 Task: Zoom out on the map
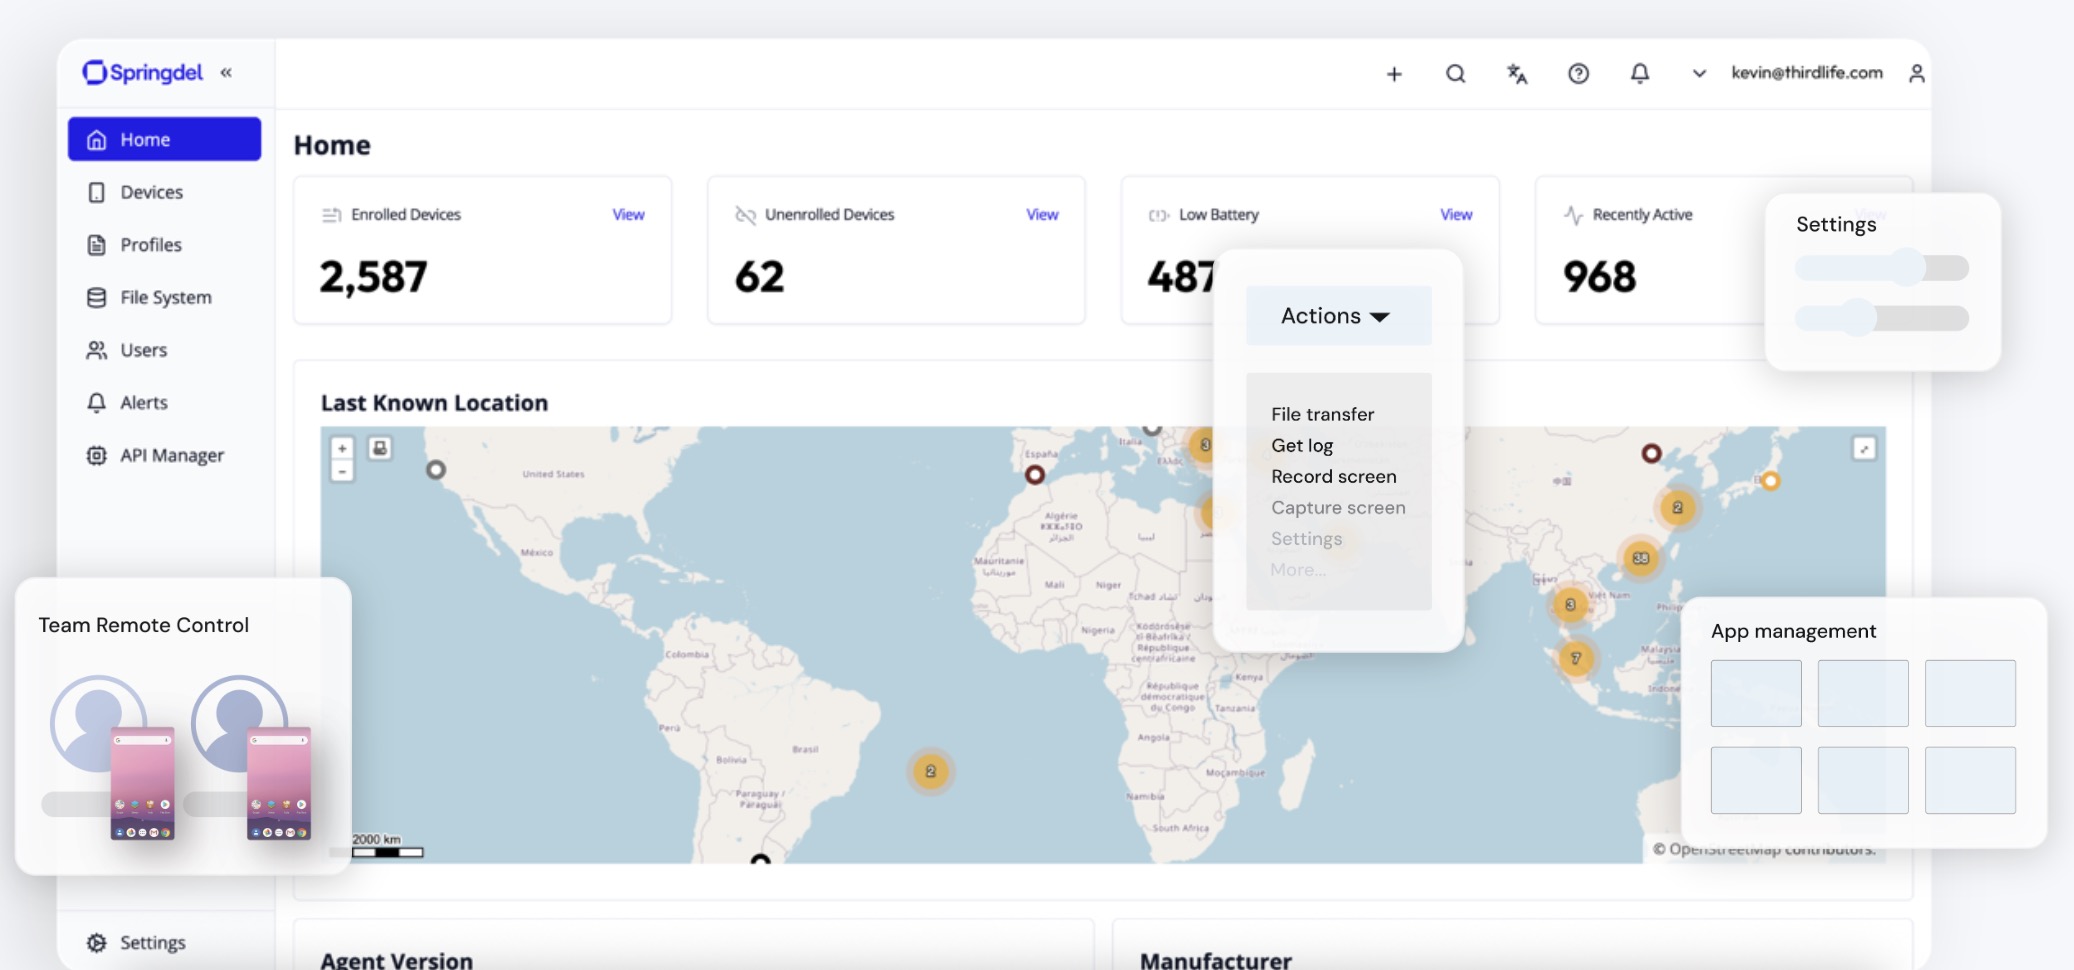tap(342, 471)
